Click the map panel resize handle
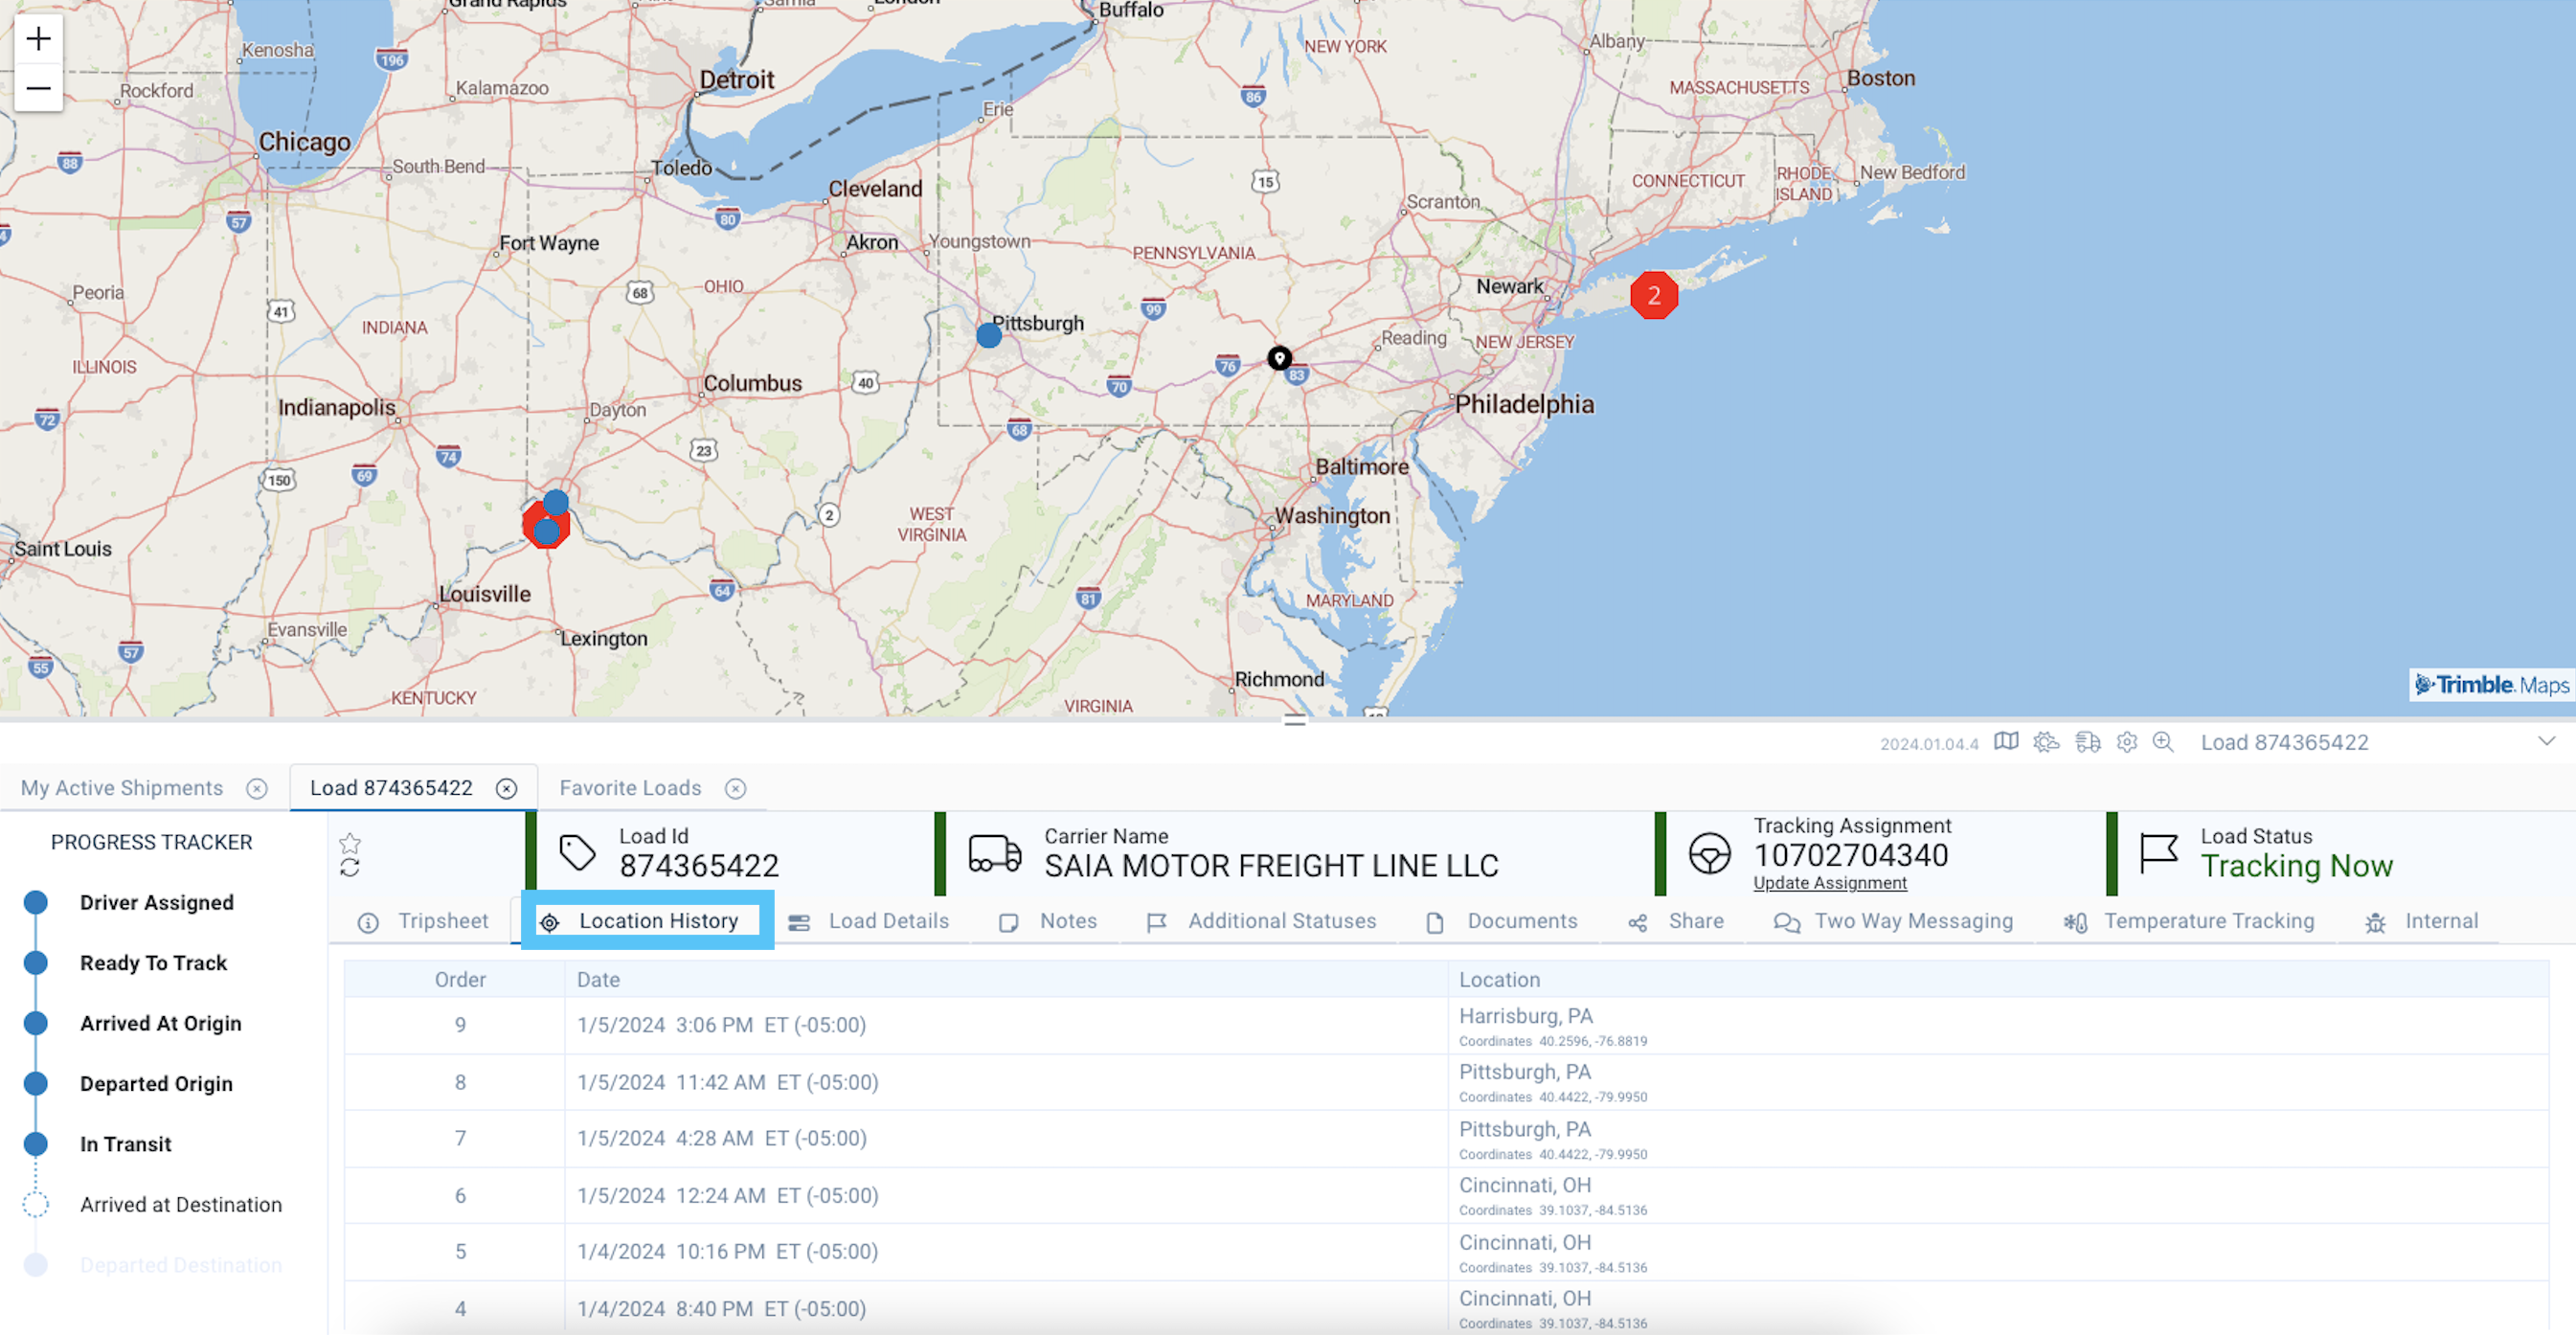 coord(1294,720)
